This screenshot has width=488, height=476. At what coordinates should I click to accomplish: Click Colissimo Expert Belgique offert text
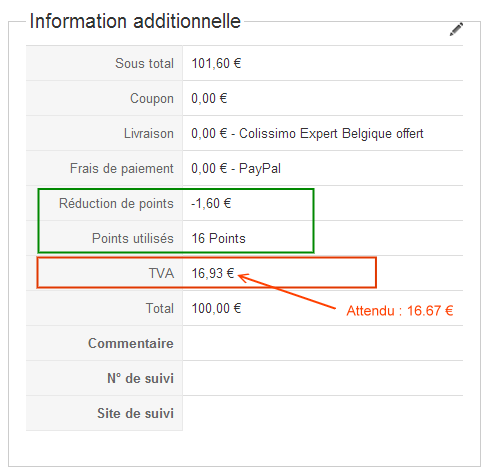pyautogui.click(x=331, y=134)
